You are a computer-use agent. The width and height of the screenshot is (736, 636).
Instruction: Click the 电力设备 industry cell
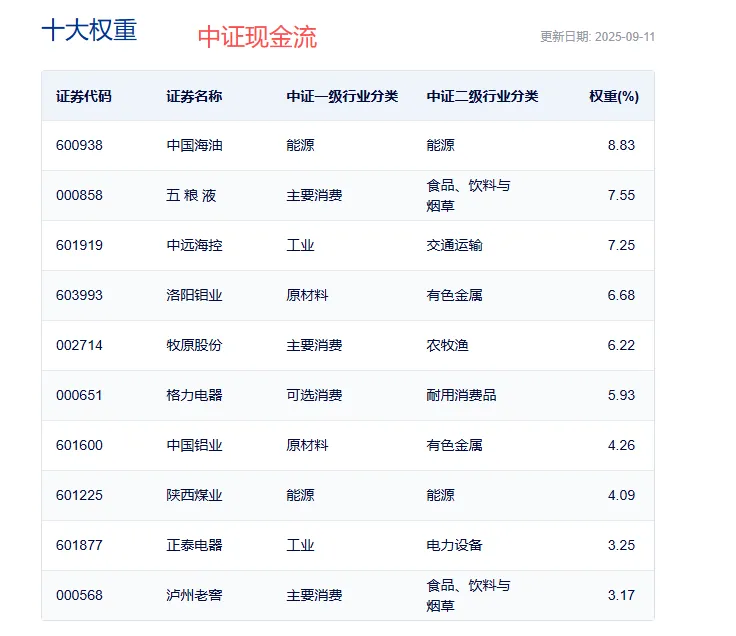(x=454, y=545)
